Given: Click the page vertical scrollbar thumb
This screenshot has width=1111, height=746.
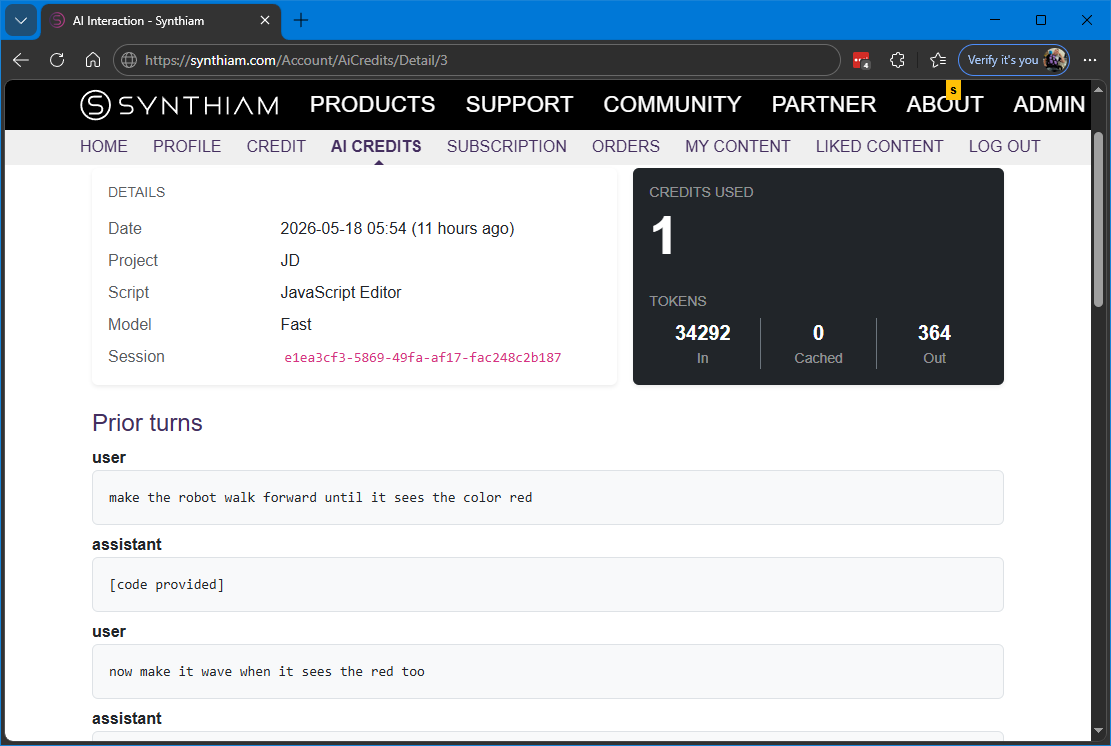Looking at the screenshot, I should (1098, 220).
